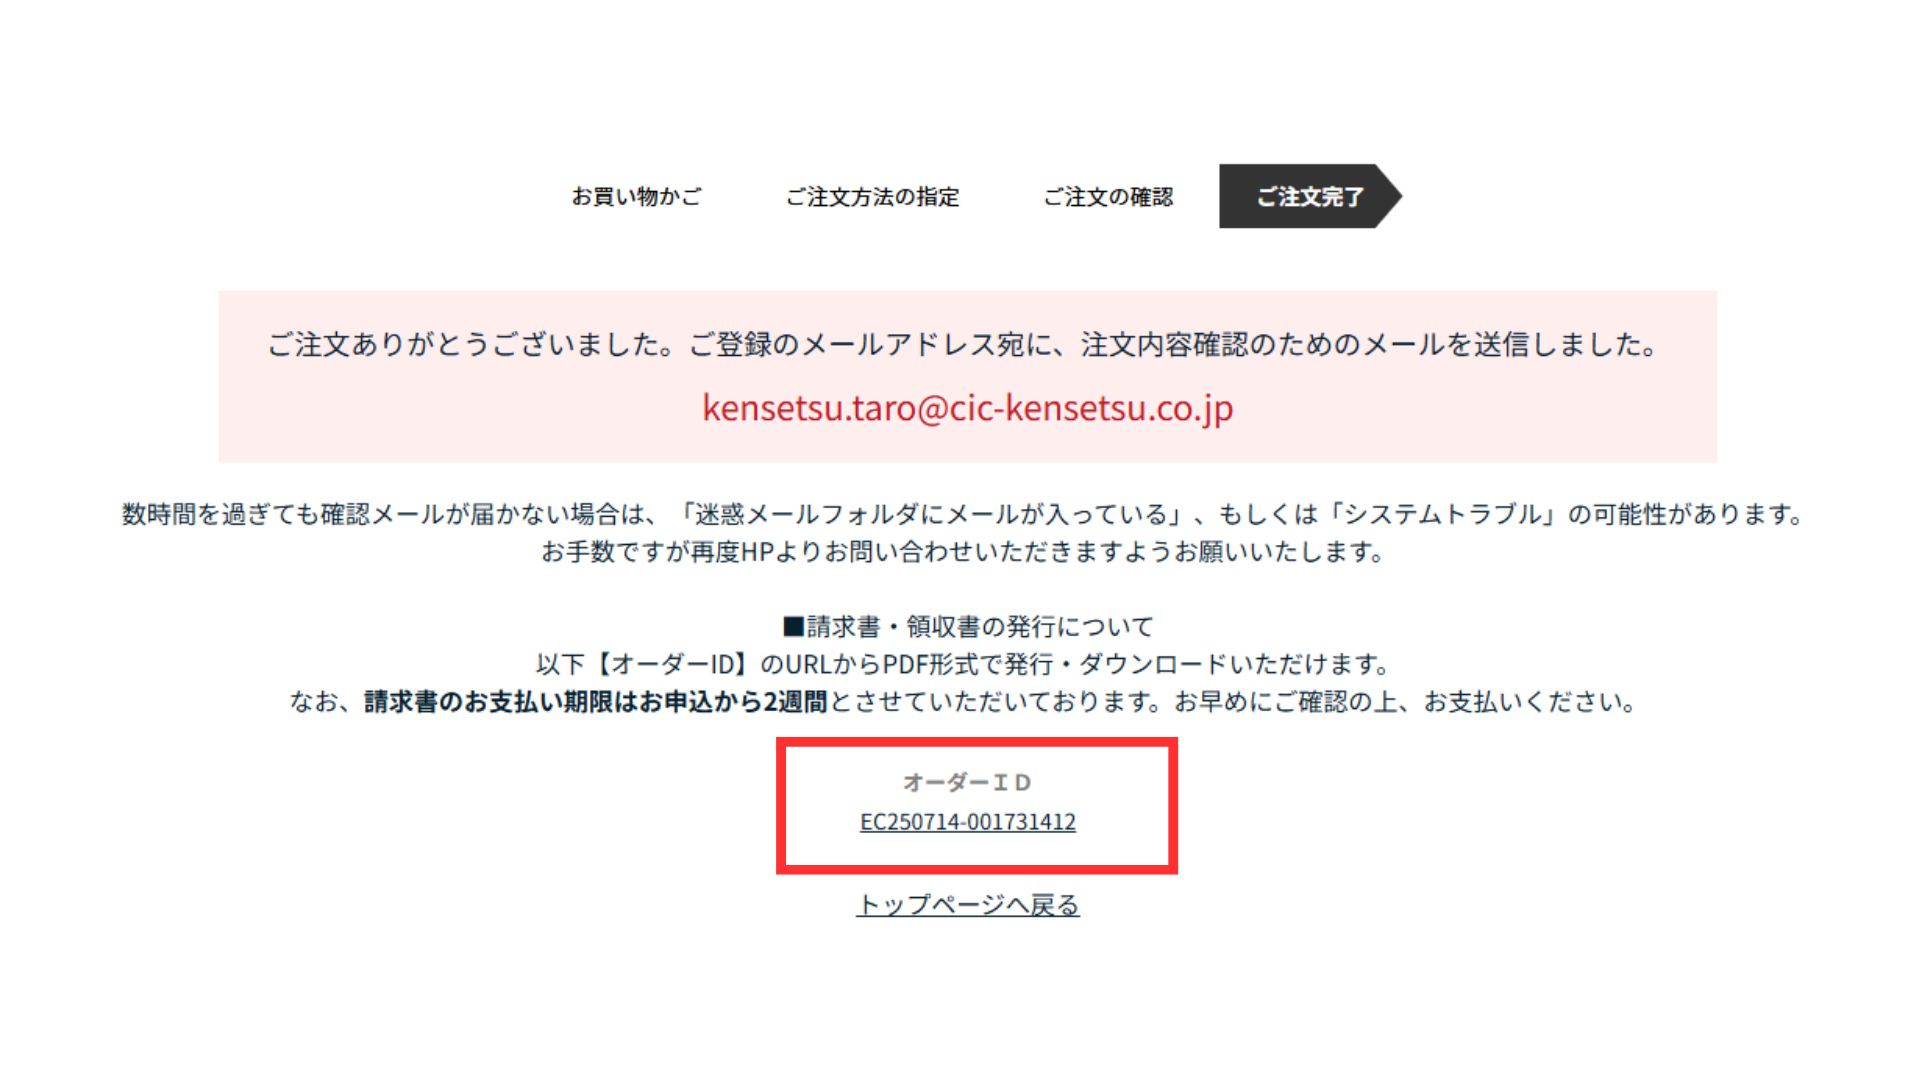This screenshot has height=1080, width=1920.
Task: Click the 【オーダーID】 bracketed text
Action: coord(672,665)
